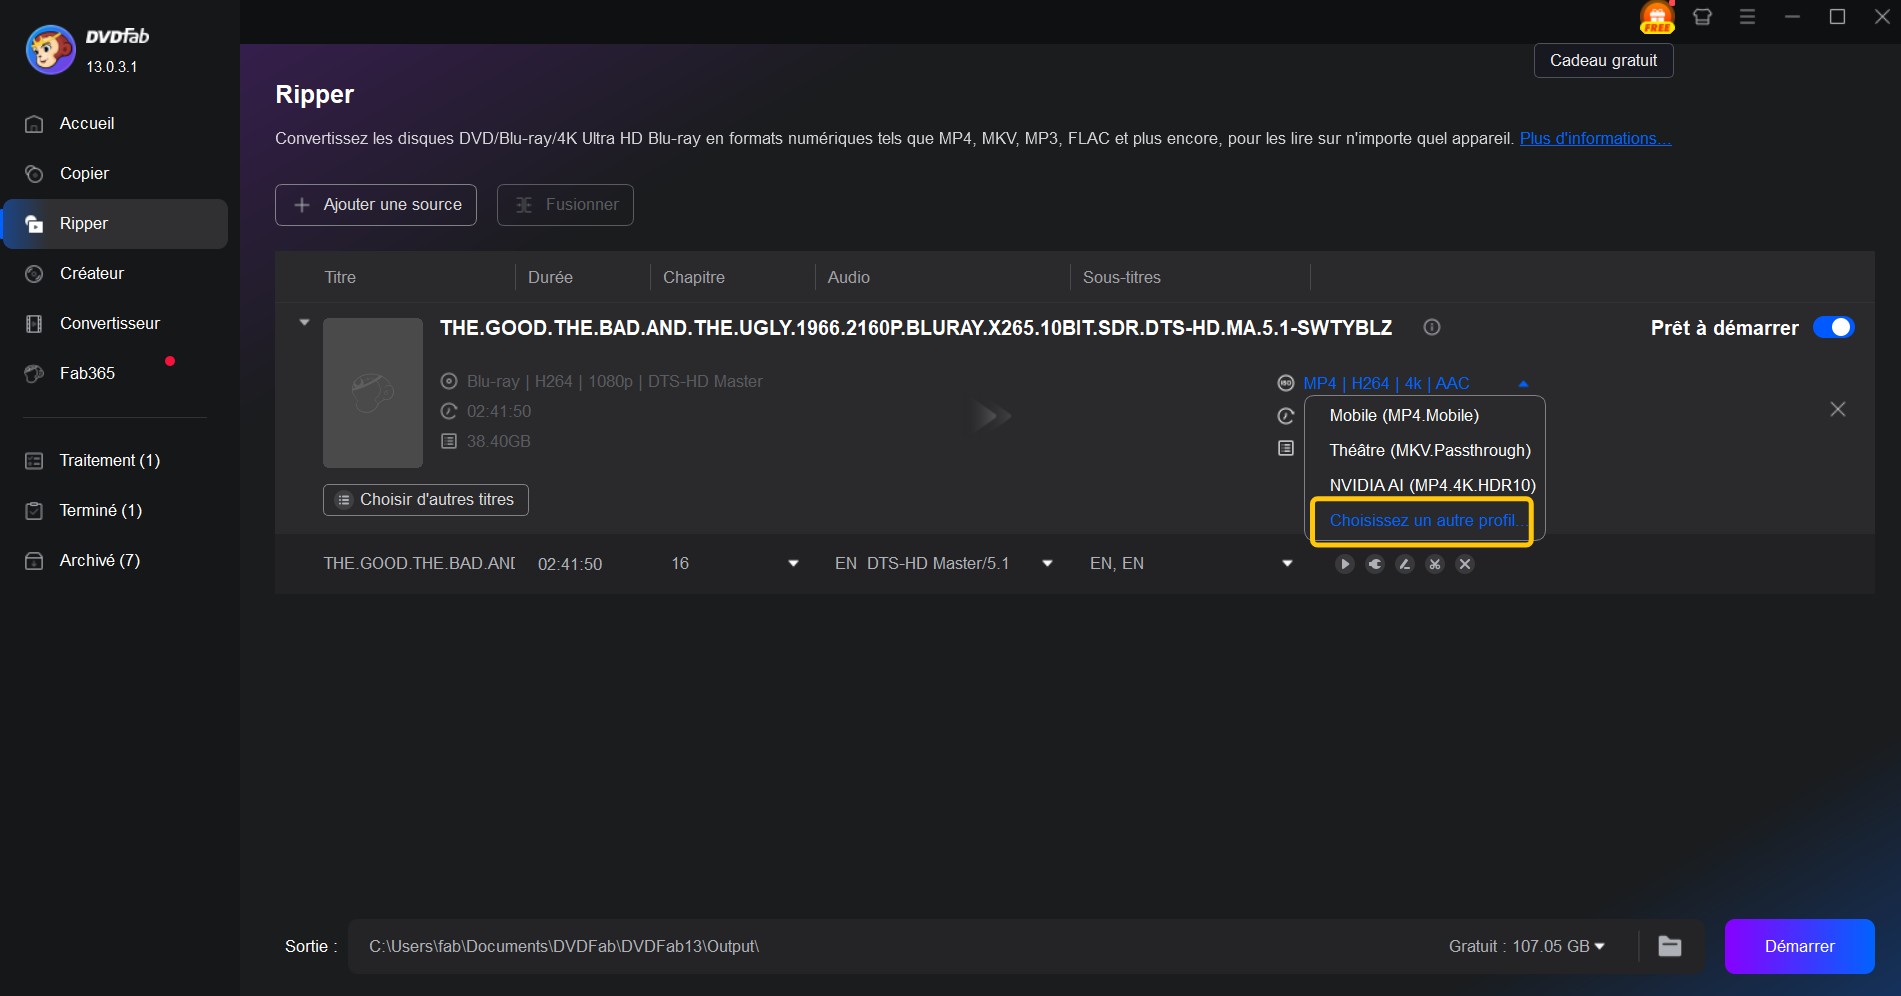Open the trim scissors icon
The height and width of the screenshot is (996, 1901).
click(1435, 565)
